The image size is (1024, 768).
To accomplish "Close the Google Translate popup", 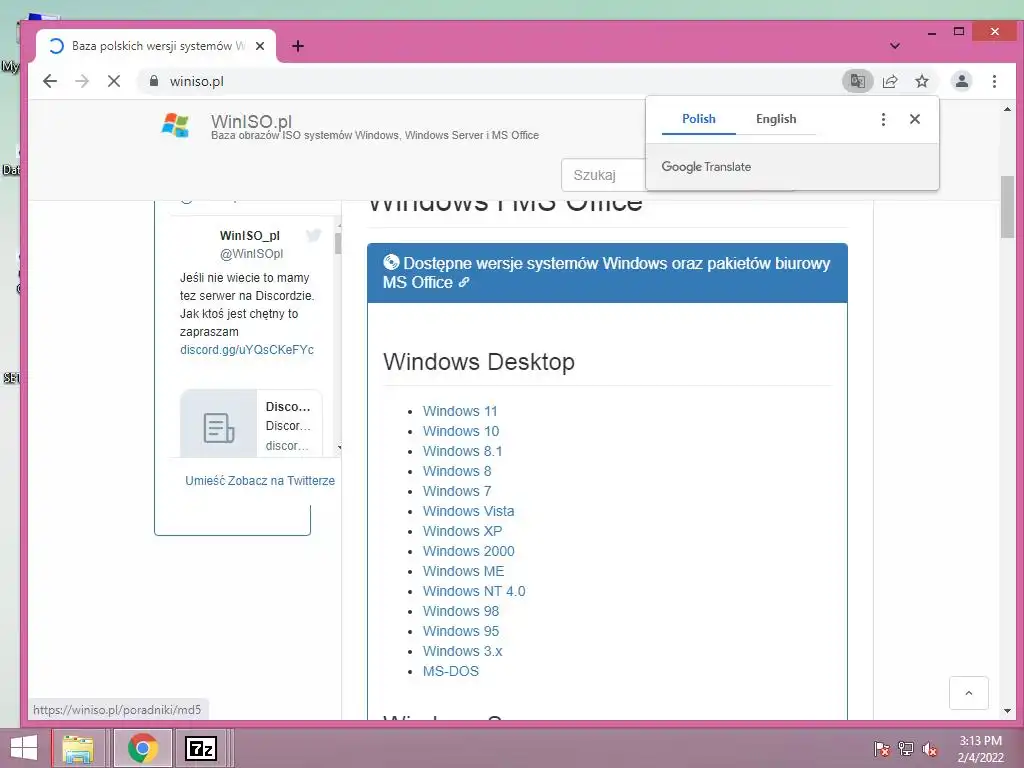I will [x=915, y=119].
